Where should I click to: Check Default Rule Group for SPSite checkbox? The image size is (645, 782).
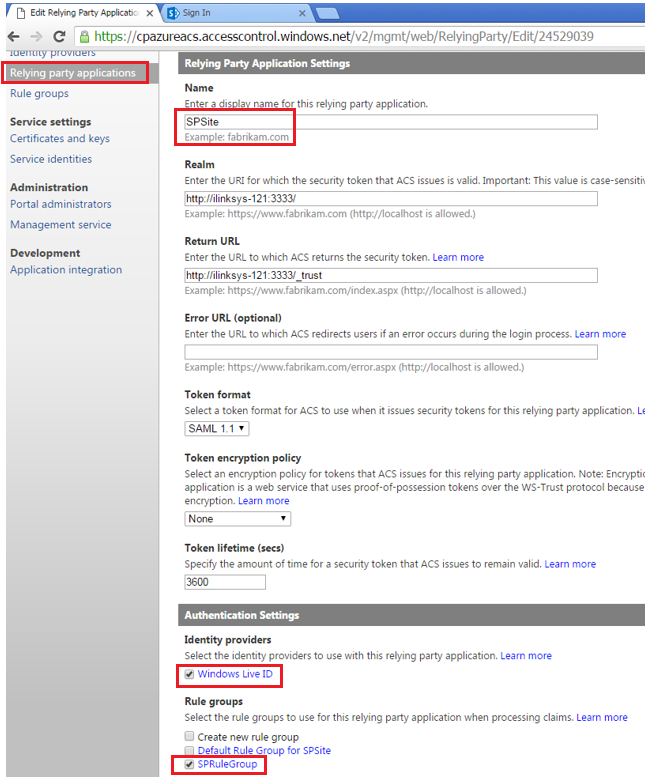(x=189, y=750)
